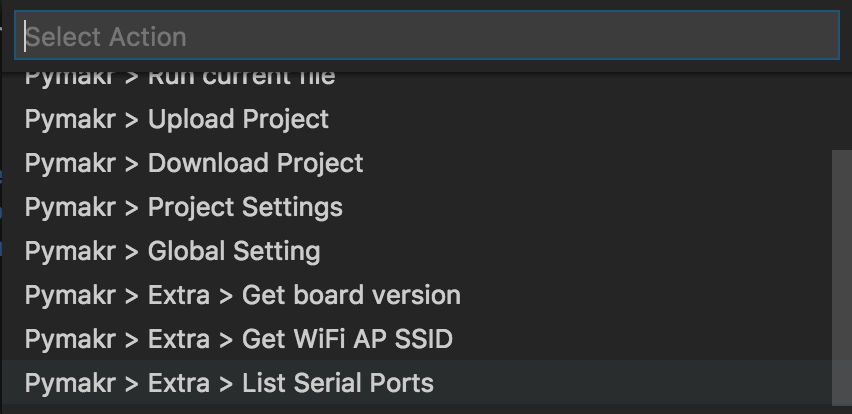852x414 pixels.
Task: Focus the action filter text box
Action: point(426,37)
